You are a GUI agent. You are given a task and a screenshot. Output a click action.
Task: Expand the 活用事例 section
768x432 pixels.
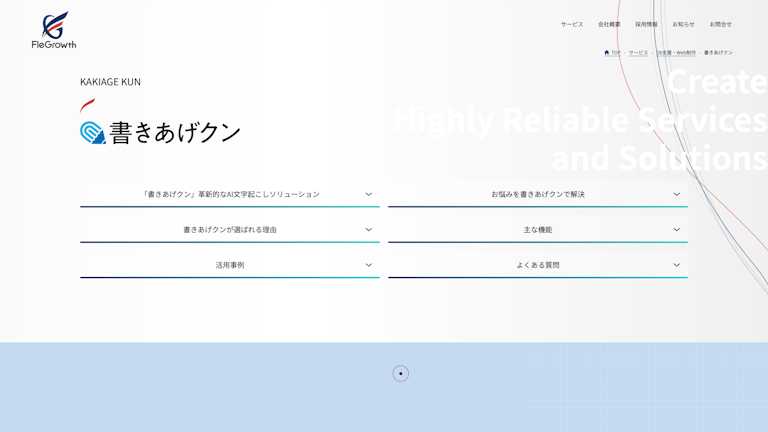230,265
